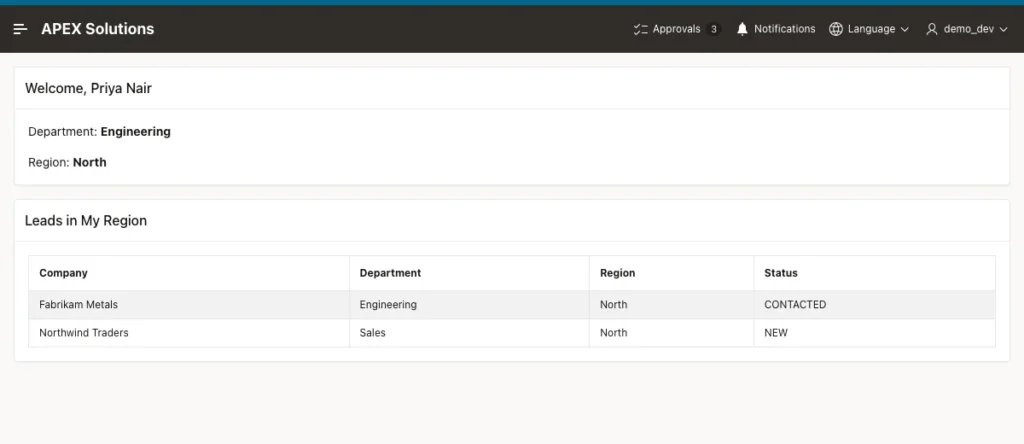
Task: Click the Approvals count badge 3
Action: pos(714,29)
